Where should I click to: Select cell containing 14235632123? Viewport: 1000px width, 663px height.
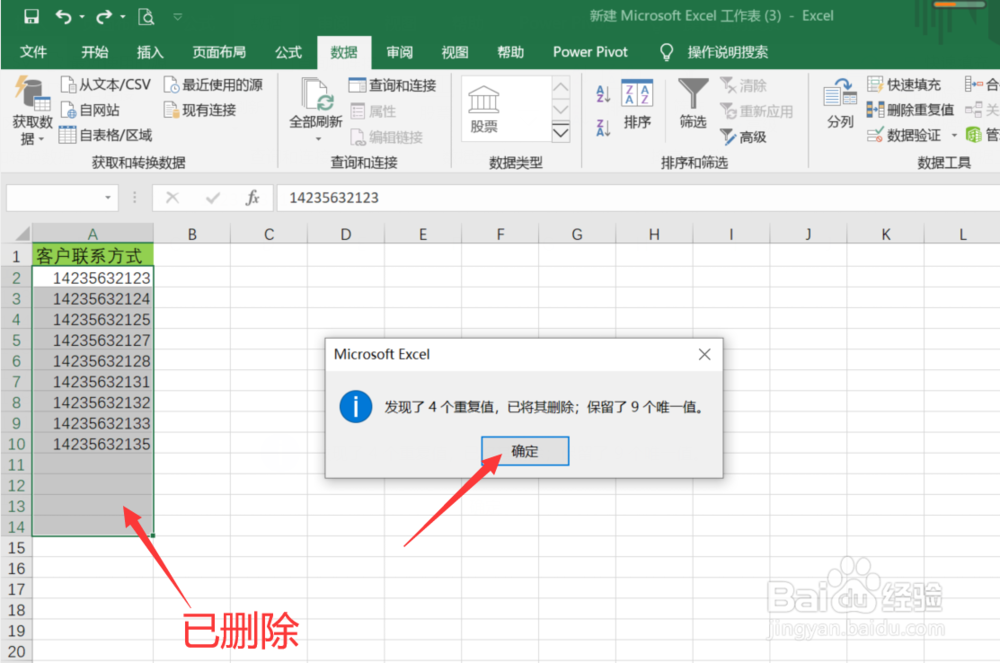click(92, 278)
